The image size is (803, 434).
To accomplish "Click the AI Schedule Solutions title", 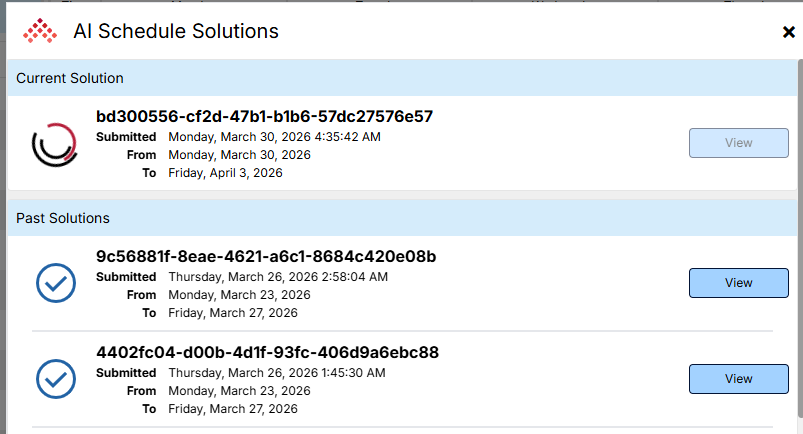I will [x=176, y=31].
